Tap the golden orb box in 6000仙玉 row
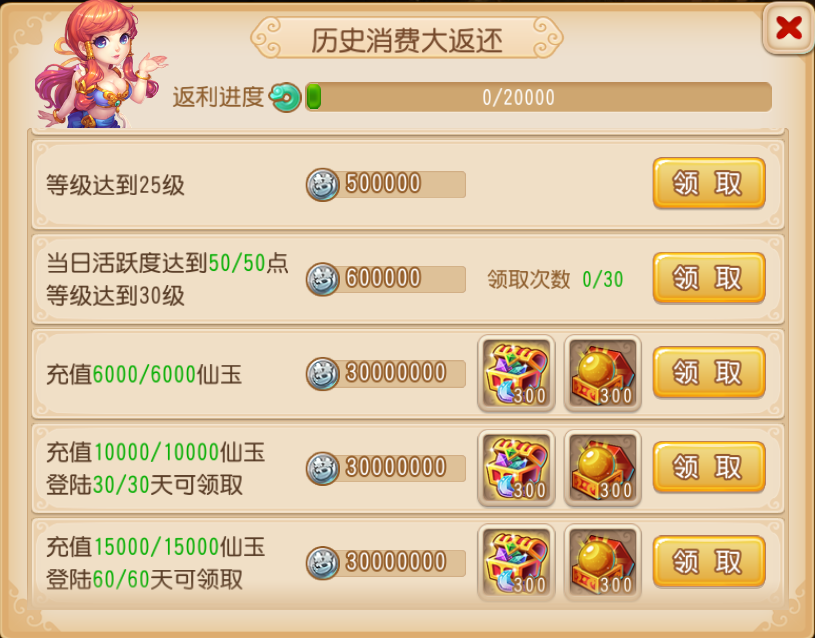Viewport: 815px width, 638px height. coord(602,373)
